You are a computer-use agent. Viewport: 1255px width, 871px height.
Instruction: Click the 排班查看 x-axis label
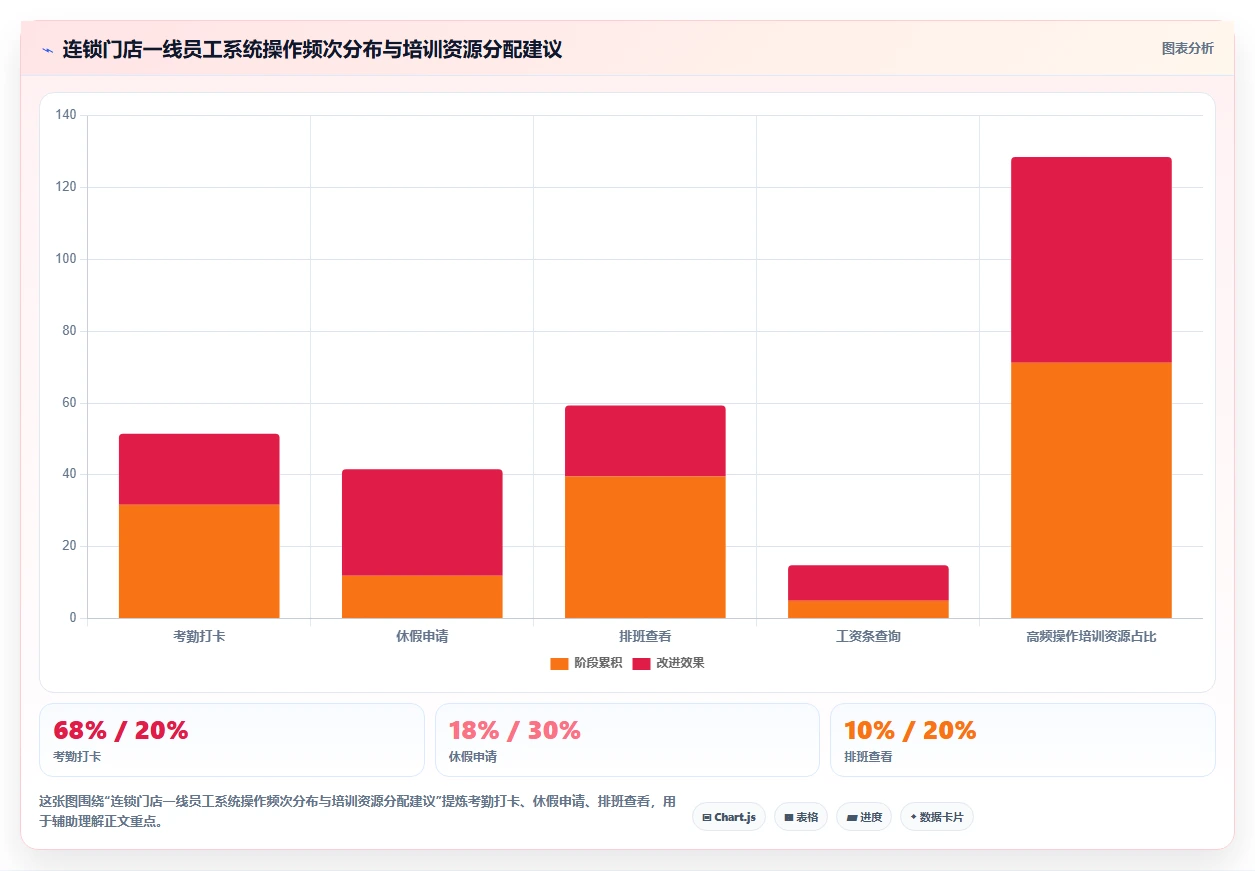pyautogui.click(x=645, y=636)
